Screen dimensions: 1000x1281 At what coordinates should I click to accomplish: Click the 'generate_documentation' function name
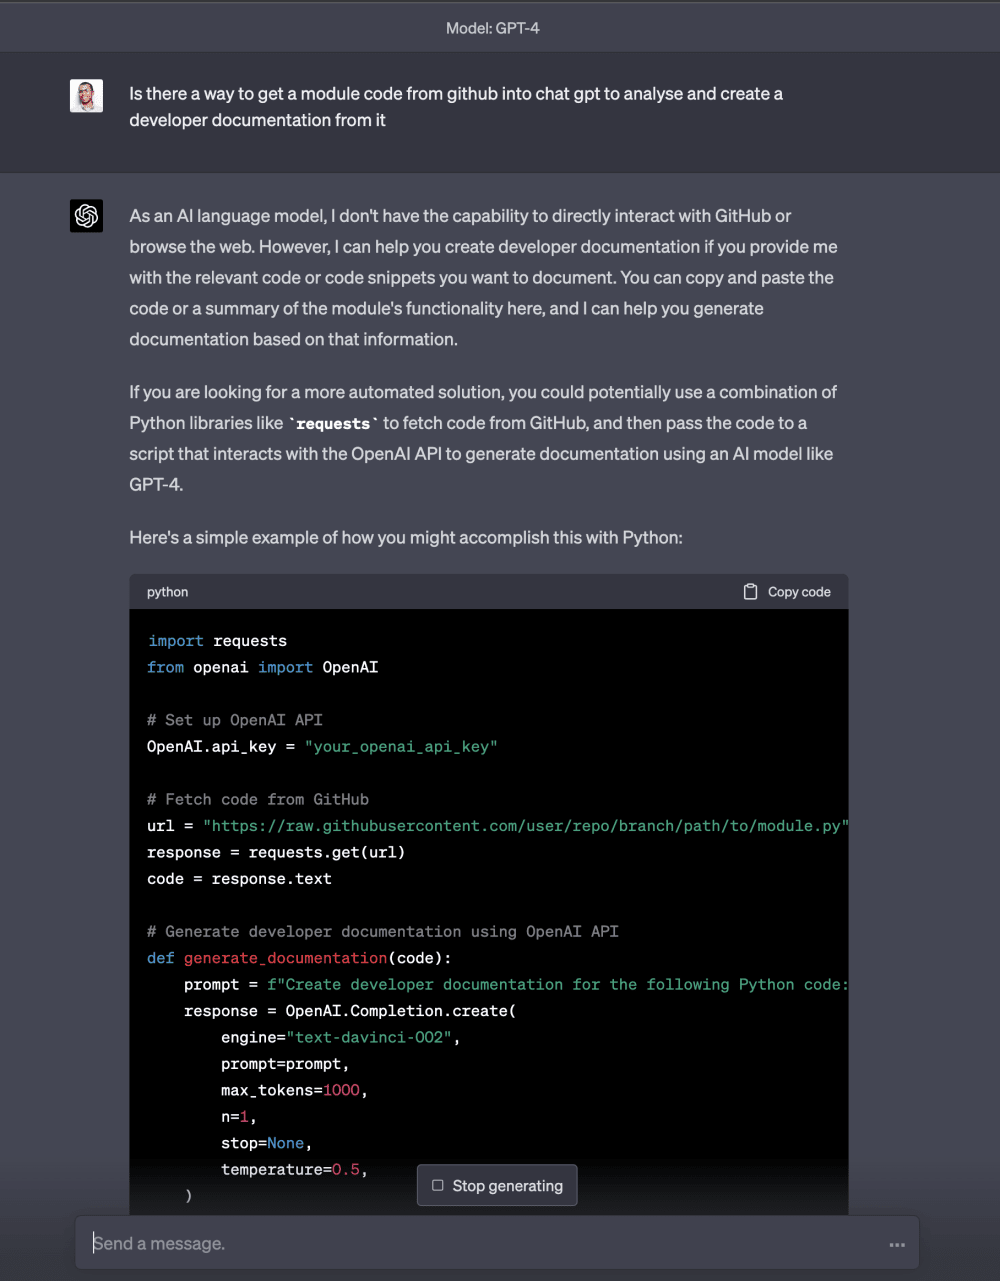pos(285,958)
